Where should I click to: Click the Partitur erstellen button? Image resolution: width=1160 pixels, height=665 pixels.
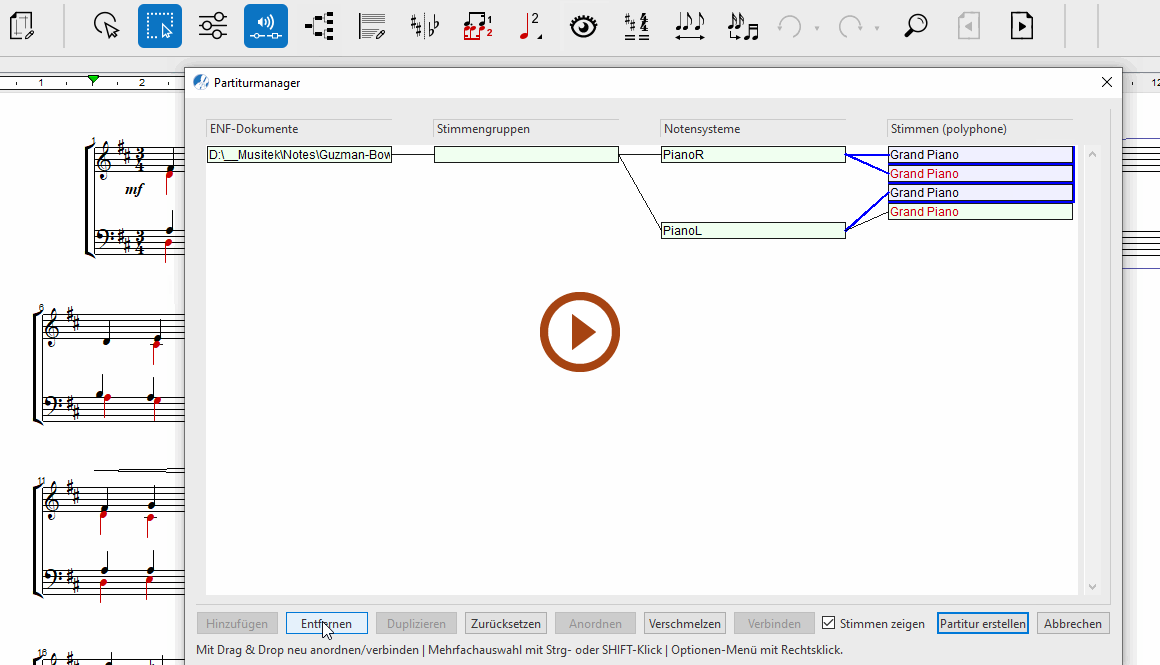[983, 623]
